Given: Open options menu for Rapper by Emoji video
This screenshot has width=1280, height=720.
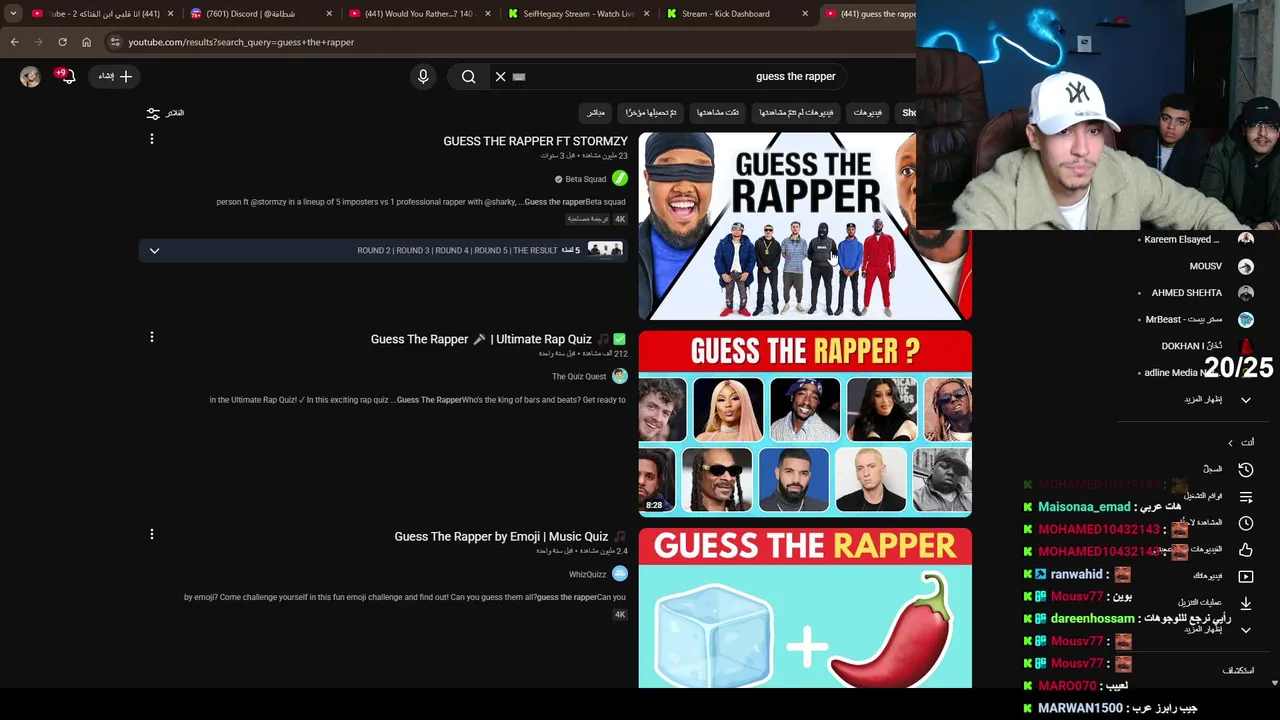Looking at the screenshot, I should pyautogui.click(x=152, y=535).
